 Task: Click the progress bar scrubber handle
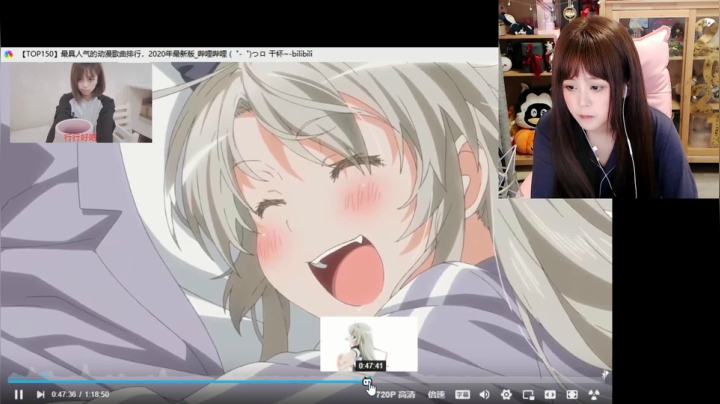click(x=366, y=381)
